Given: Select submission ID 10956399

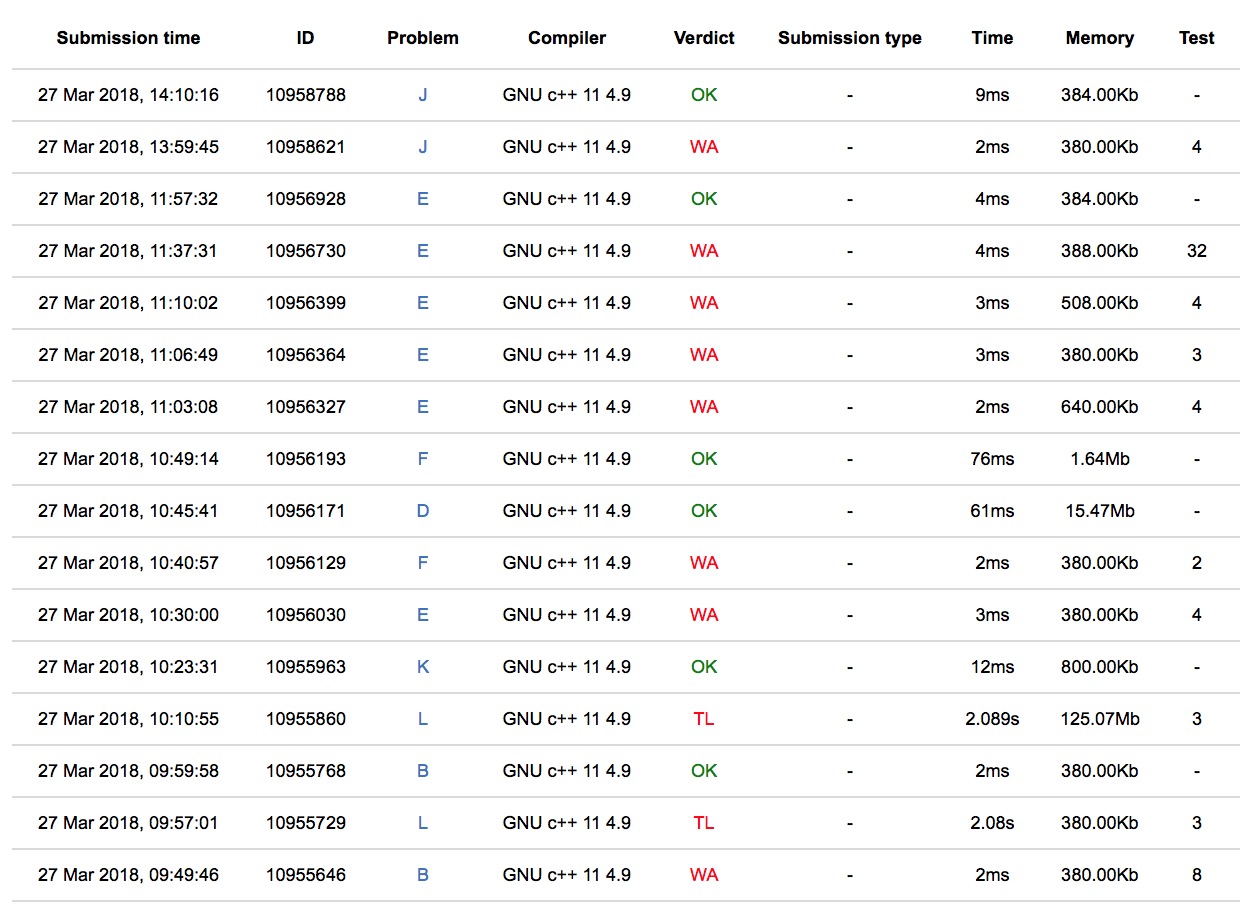Looking at the screenshot, I should click(306, 303).
